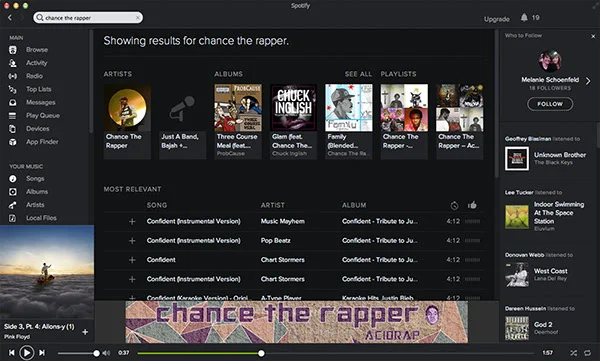This screenshot has width=600, height=361.
Task: Click the Geoffrey Blasman name
Action: point(528,139)
